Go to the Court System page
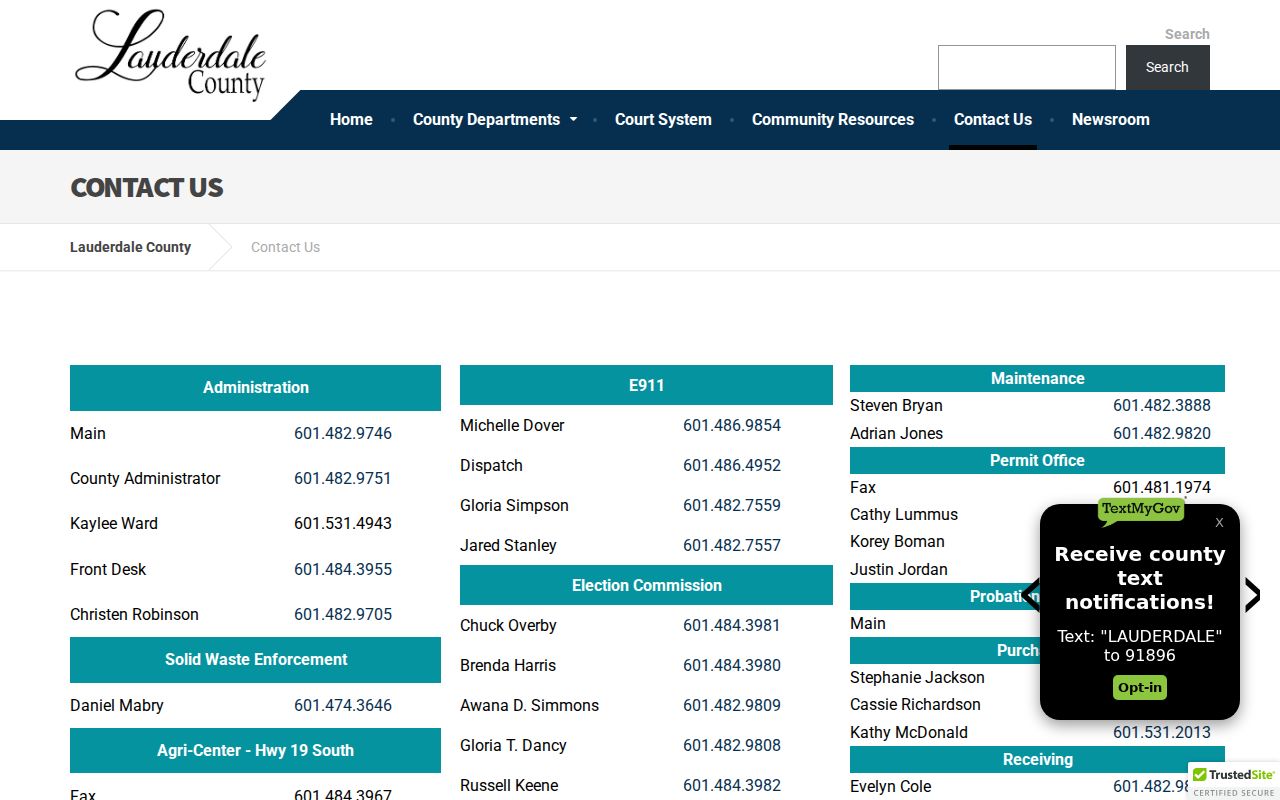The width and height of the screenshot is (1280, 800). 663,119
